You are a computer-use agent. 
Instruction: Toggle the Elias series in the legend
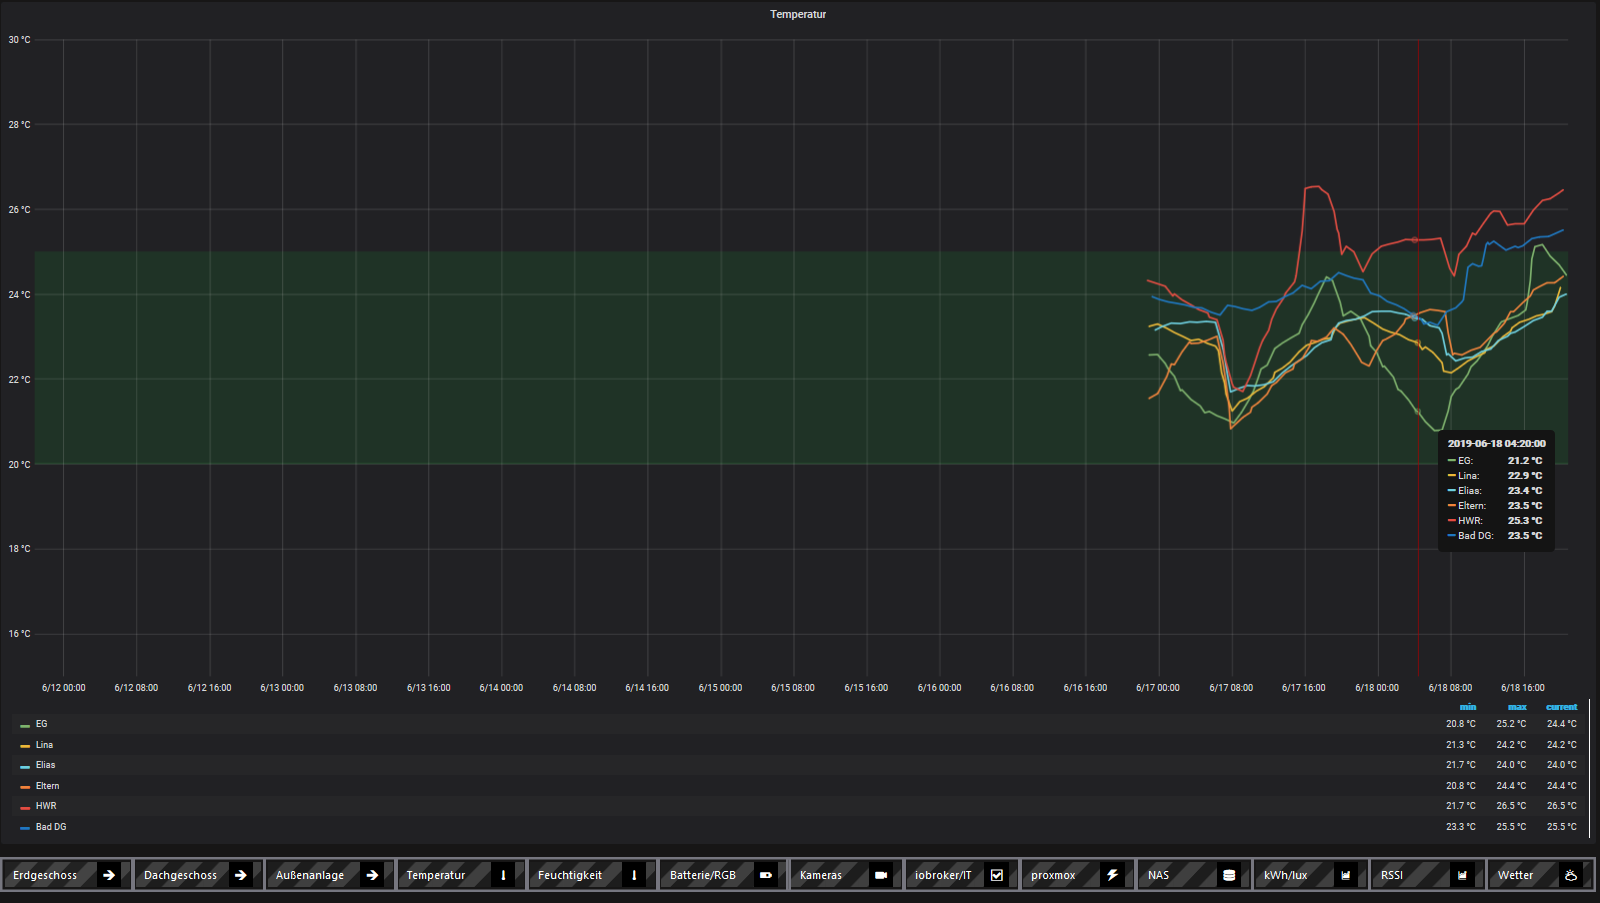46,765
